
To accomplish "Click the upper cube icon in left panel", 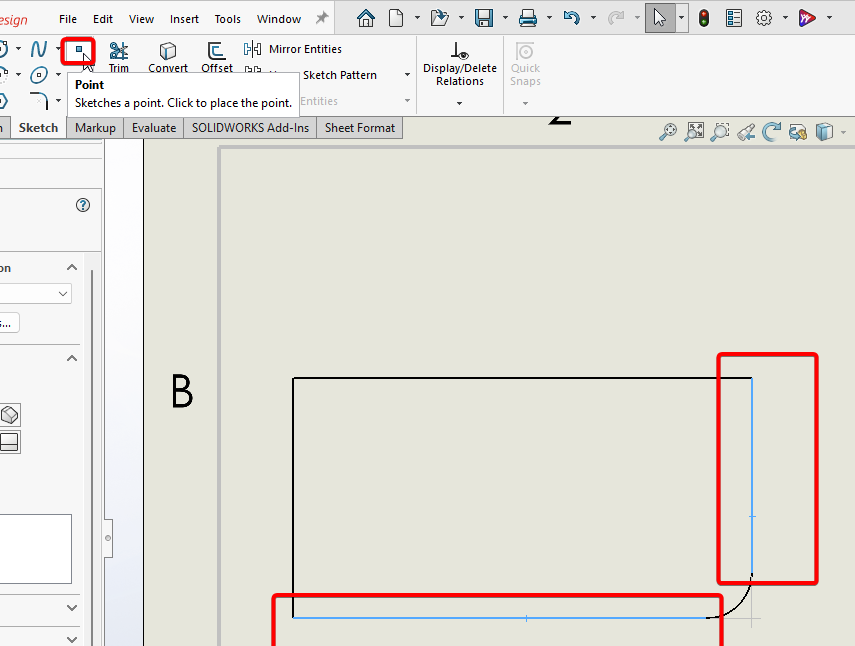I will pos(10,415).
